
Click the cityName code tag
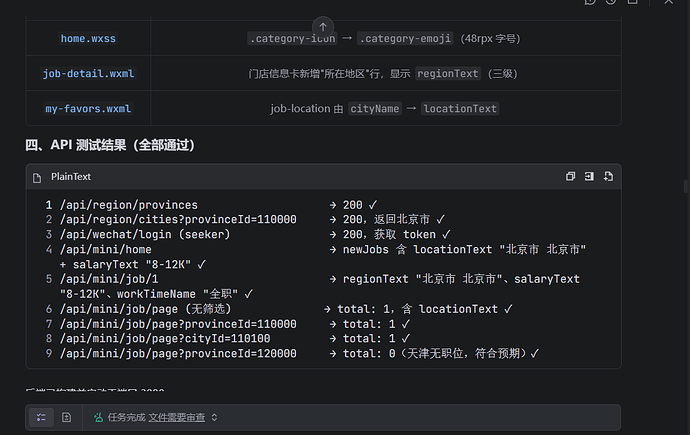click(374, 109)
